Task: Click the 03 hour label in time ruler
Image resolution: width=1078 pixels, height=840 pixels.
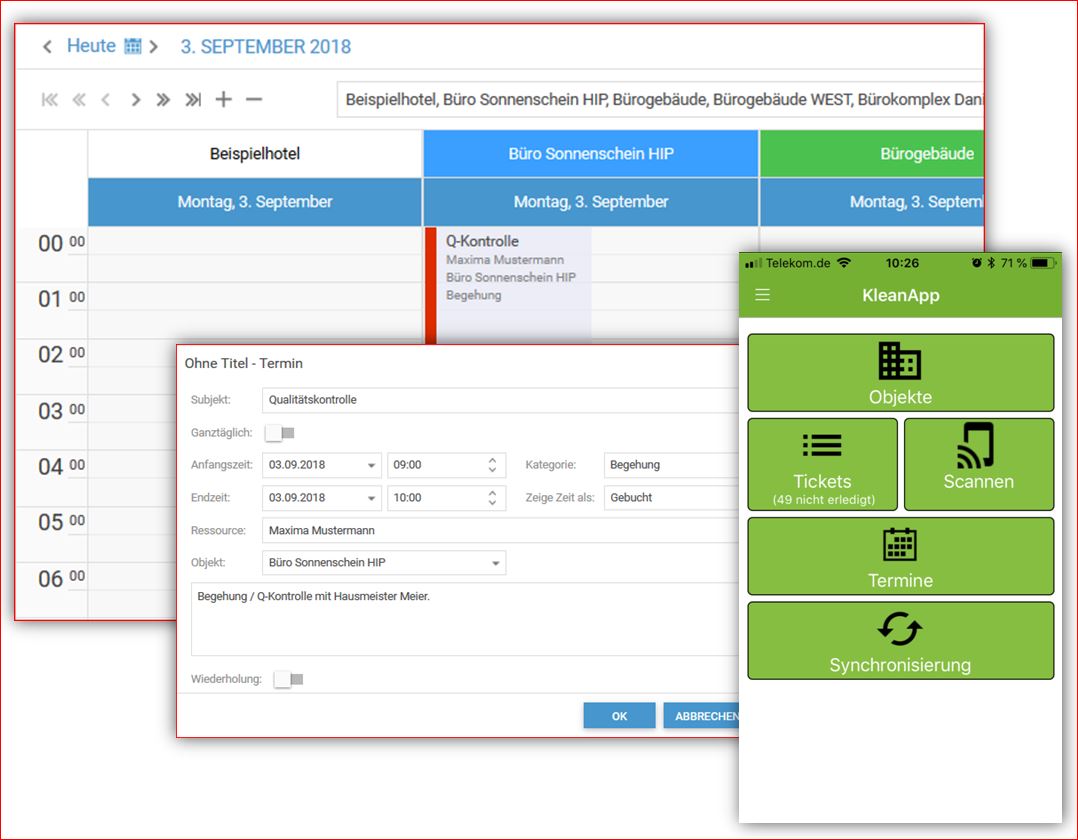Action: pos(51,411)
